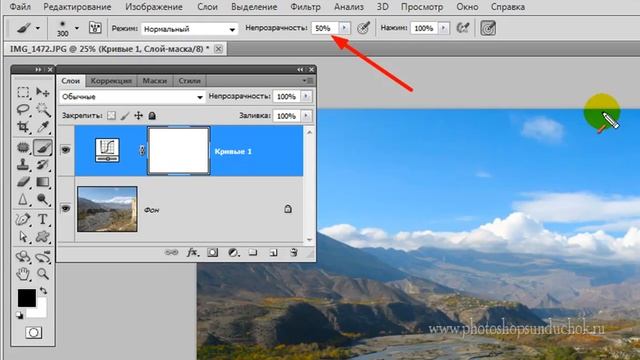Select the Pen tool
This screenshot has width=640, height=360.
click(23, 219)
